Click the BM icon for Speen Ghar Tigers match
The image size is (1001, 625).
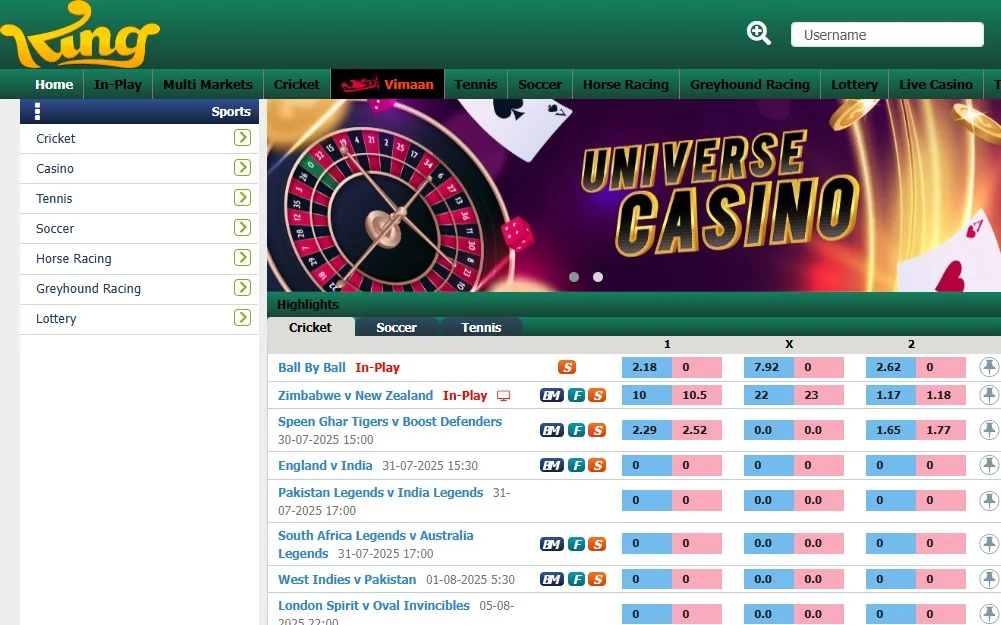click(x=552, y=430)
